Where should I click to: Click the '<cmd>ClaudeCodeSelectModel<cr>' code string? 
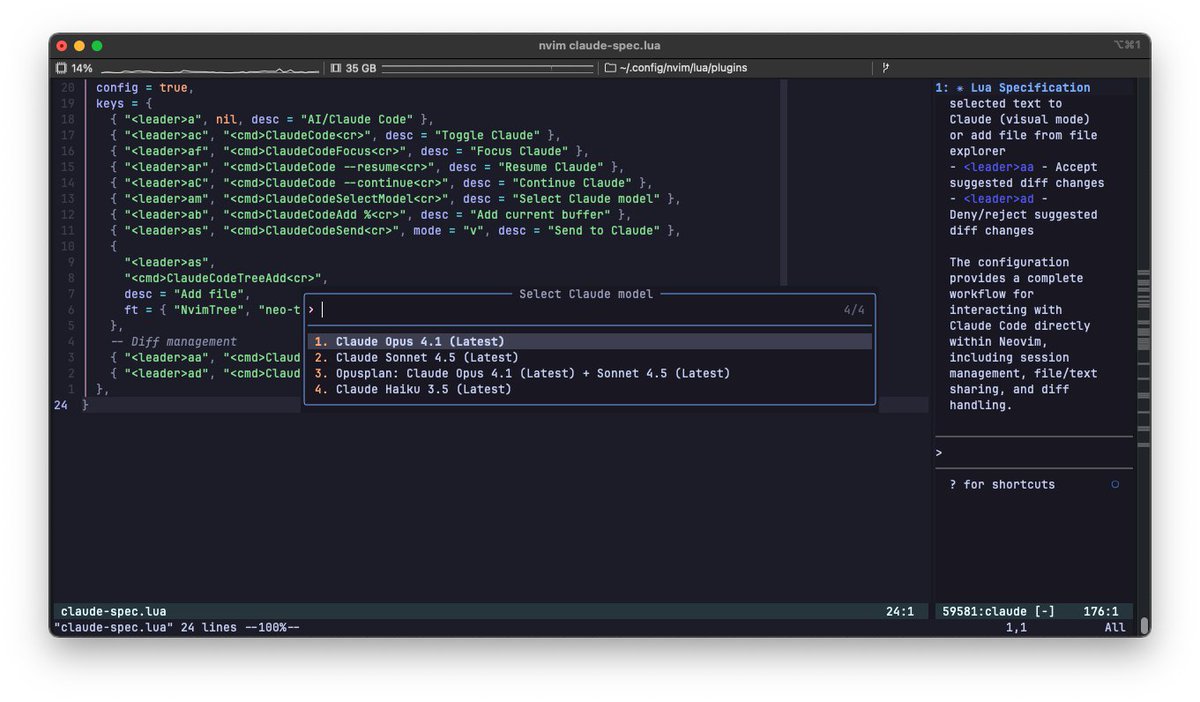(335, 199)
